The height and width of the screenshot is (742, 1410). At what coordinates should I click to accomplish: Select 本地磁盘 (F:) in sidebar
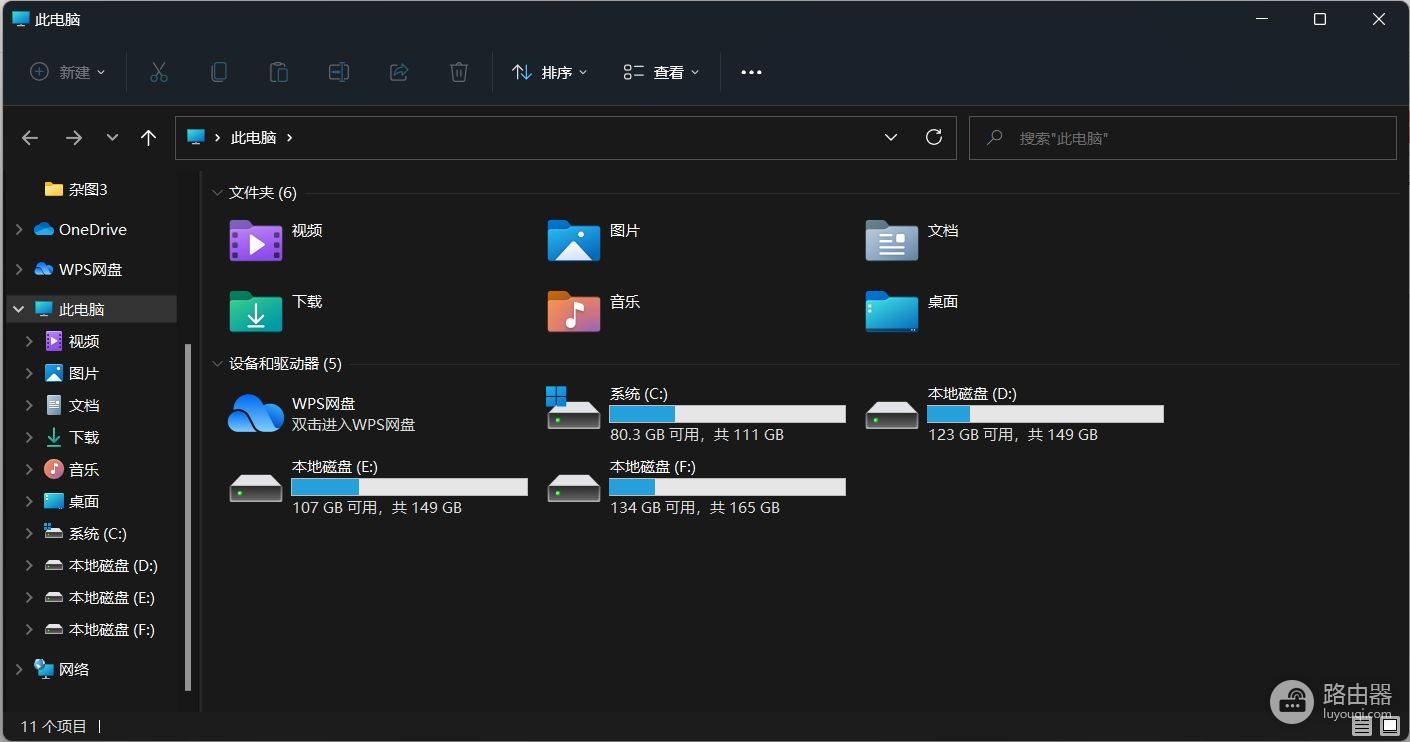click(100, 629)
